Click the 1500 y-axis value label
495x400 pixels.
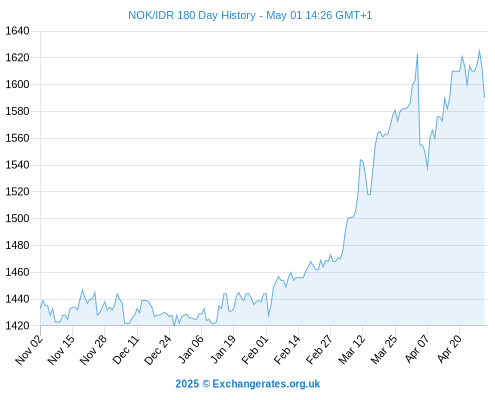click(x=17, y=219)
